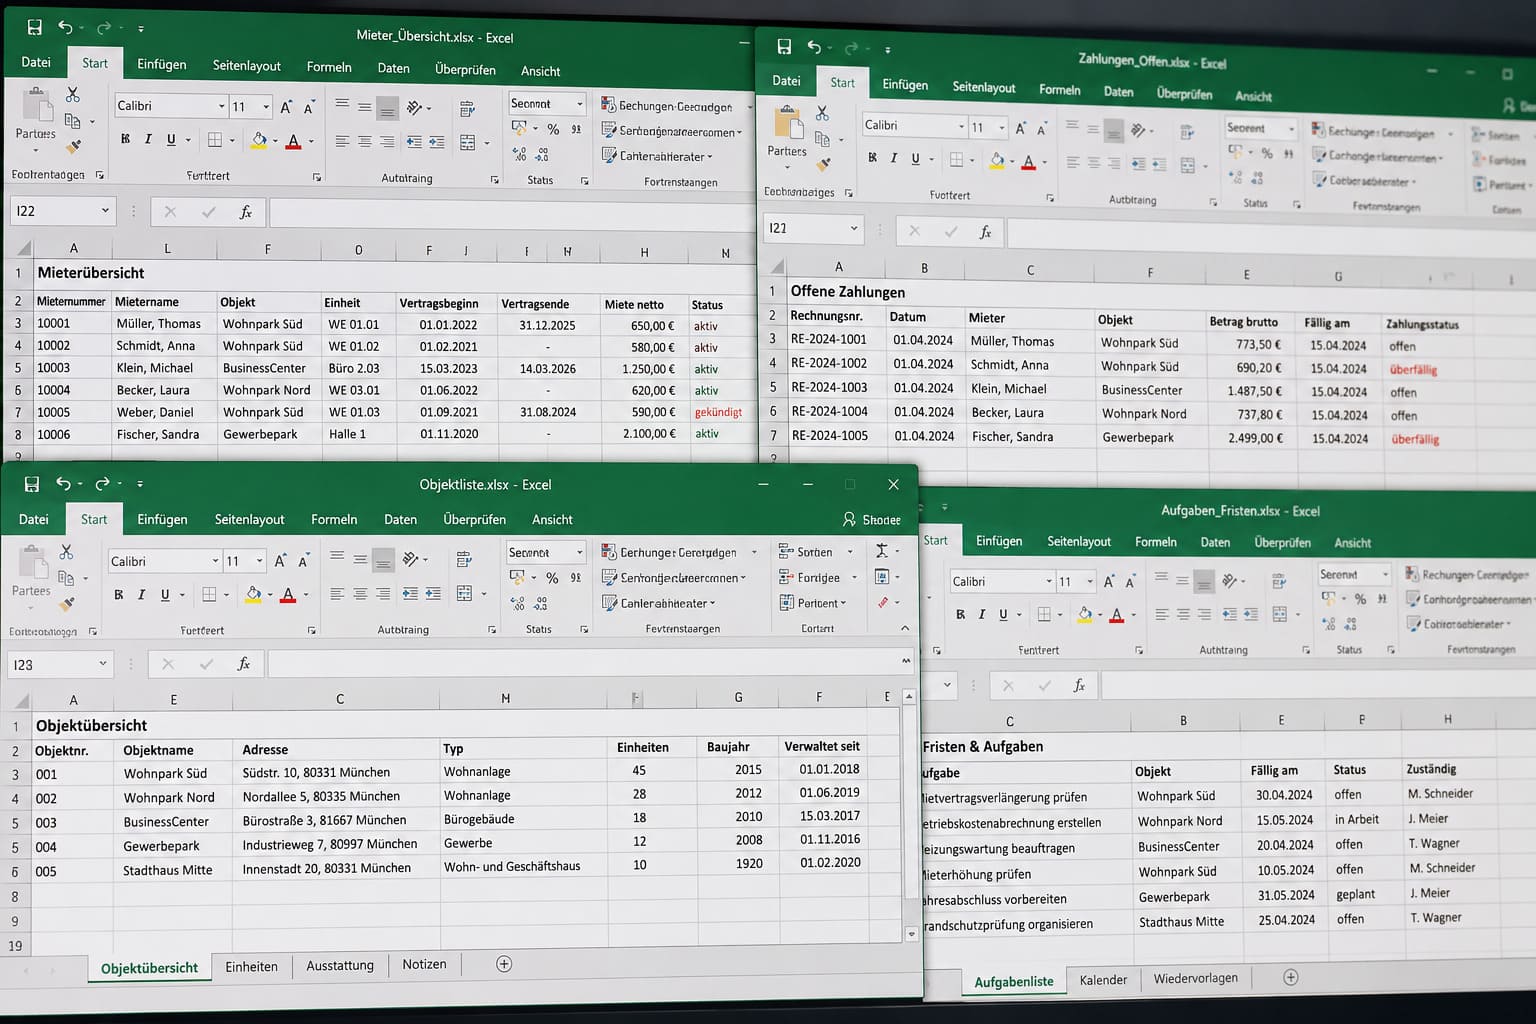Open font name box Calibri in Mieter_Übersicht
The width and height of the screenshot is (1536, 1024).
tap(171, 106)
